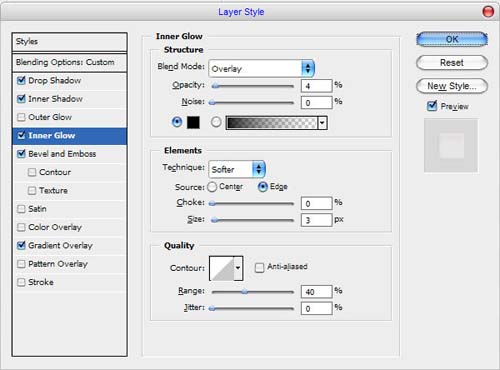Enable the Anti-aliased checkbox
Viewport: 500px width, 370px height.
click(259, 267)
